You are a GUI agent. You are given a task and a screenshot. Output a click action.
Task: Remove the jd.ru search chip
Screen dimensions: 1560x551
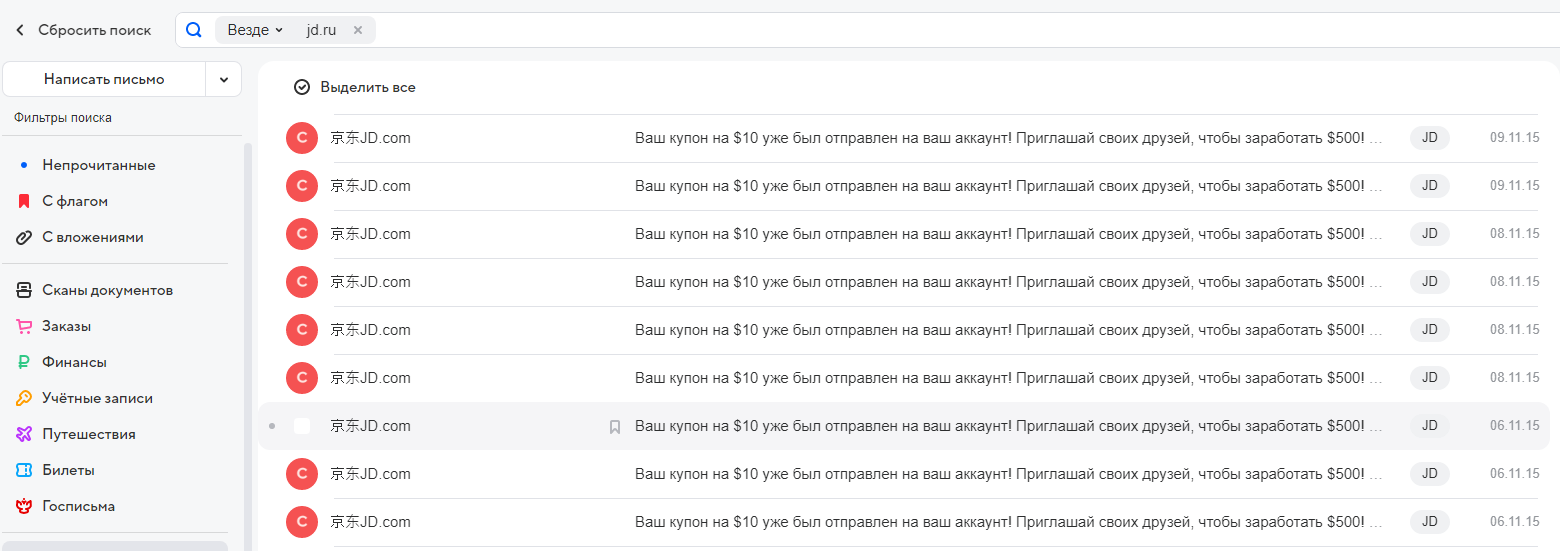(358, 30)
